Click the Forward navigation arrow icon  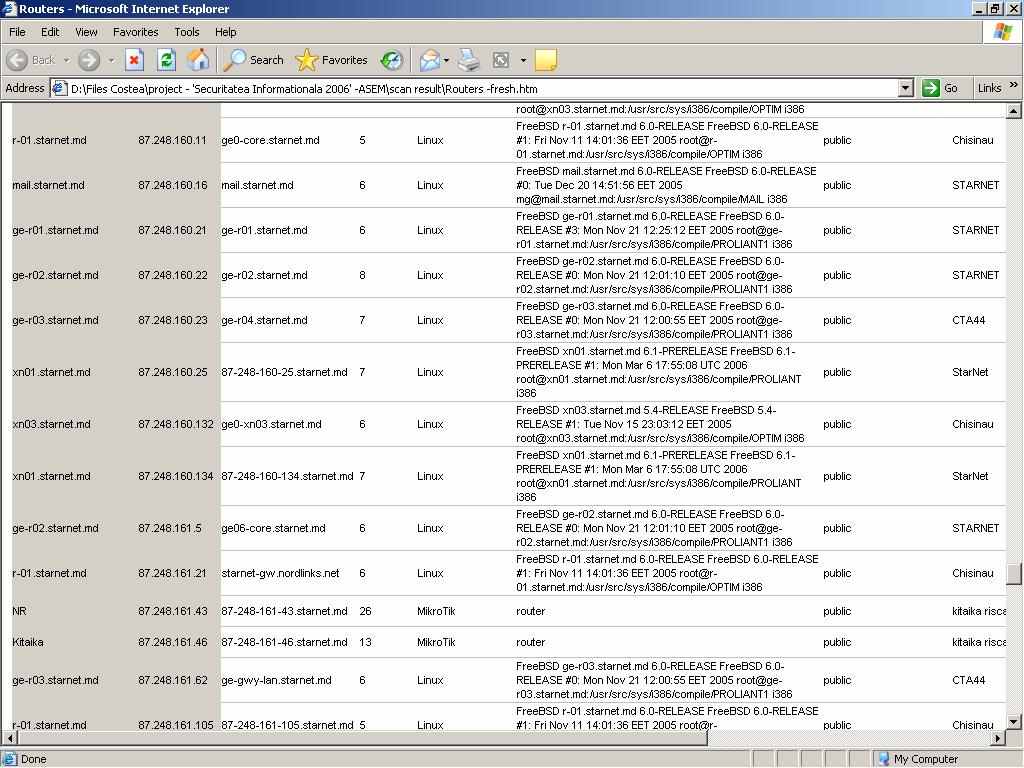(x=89, y=60)
